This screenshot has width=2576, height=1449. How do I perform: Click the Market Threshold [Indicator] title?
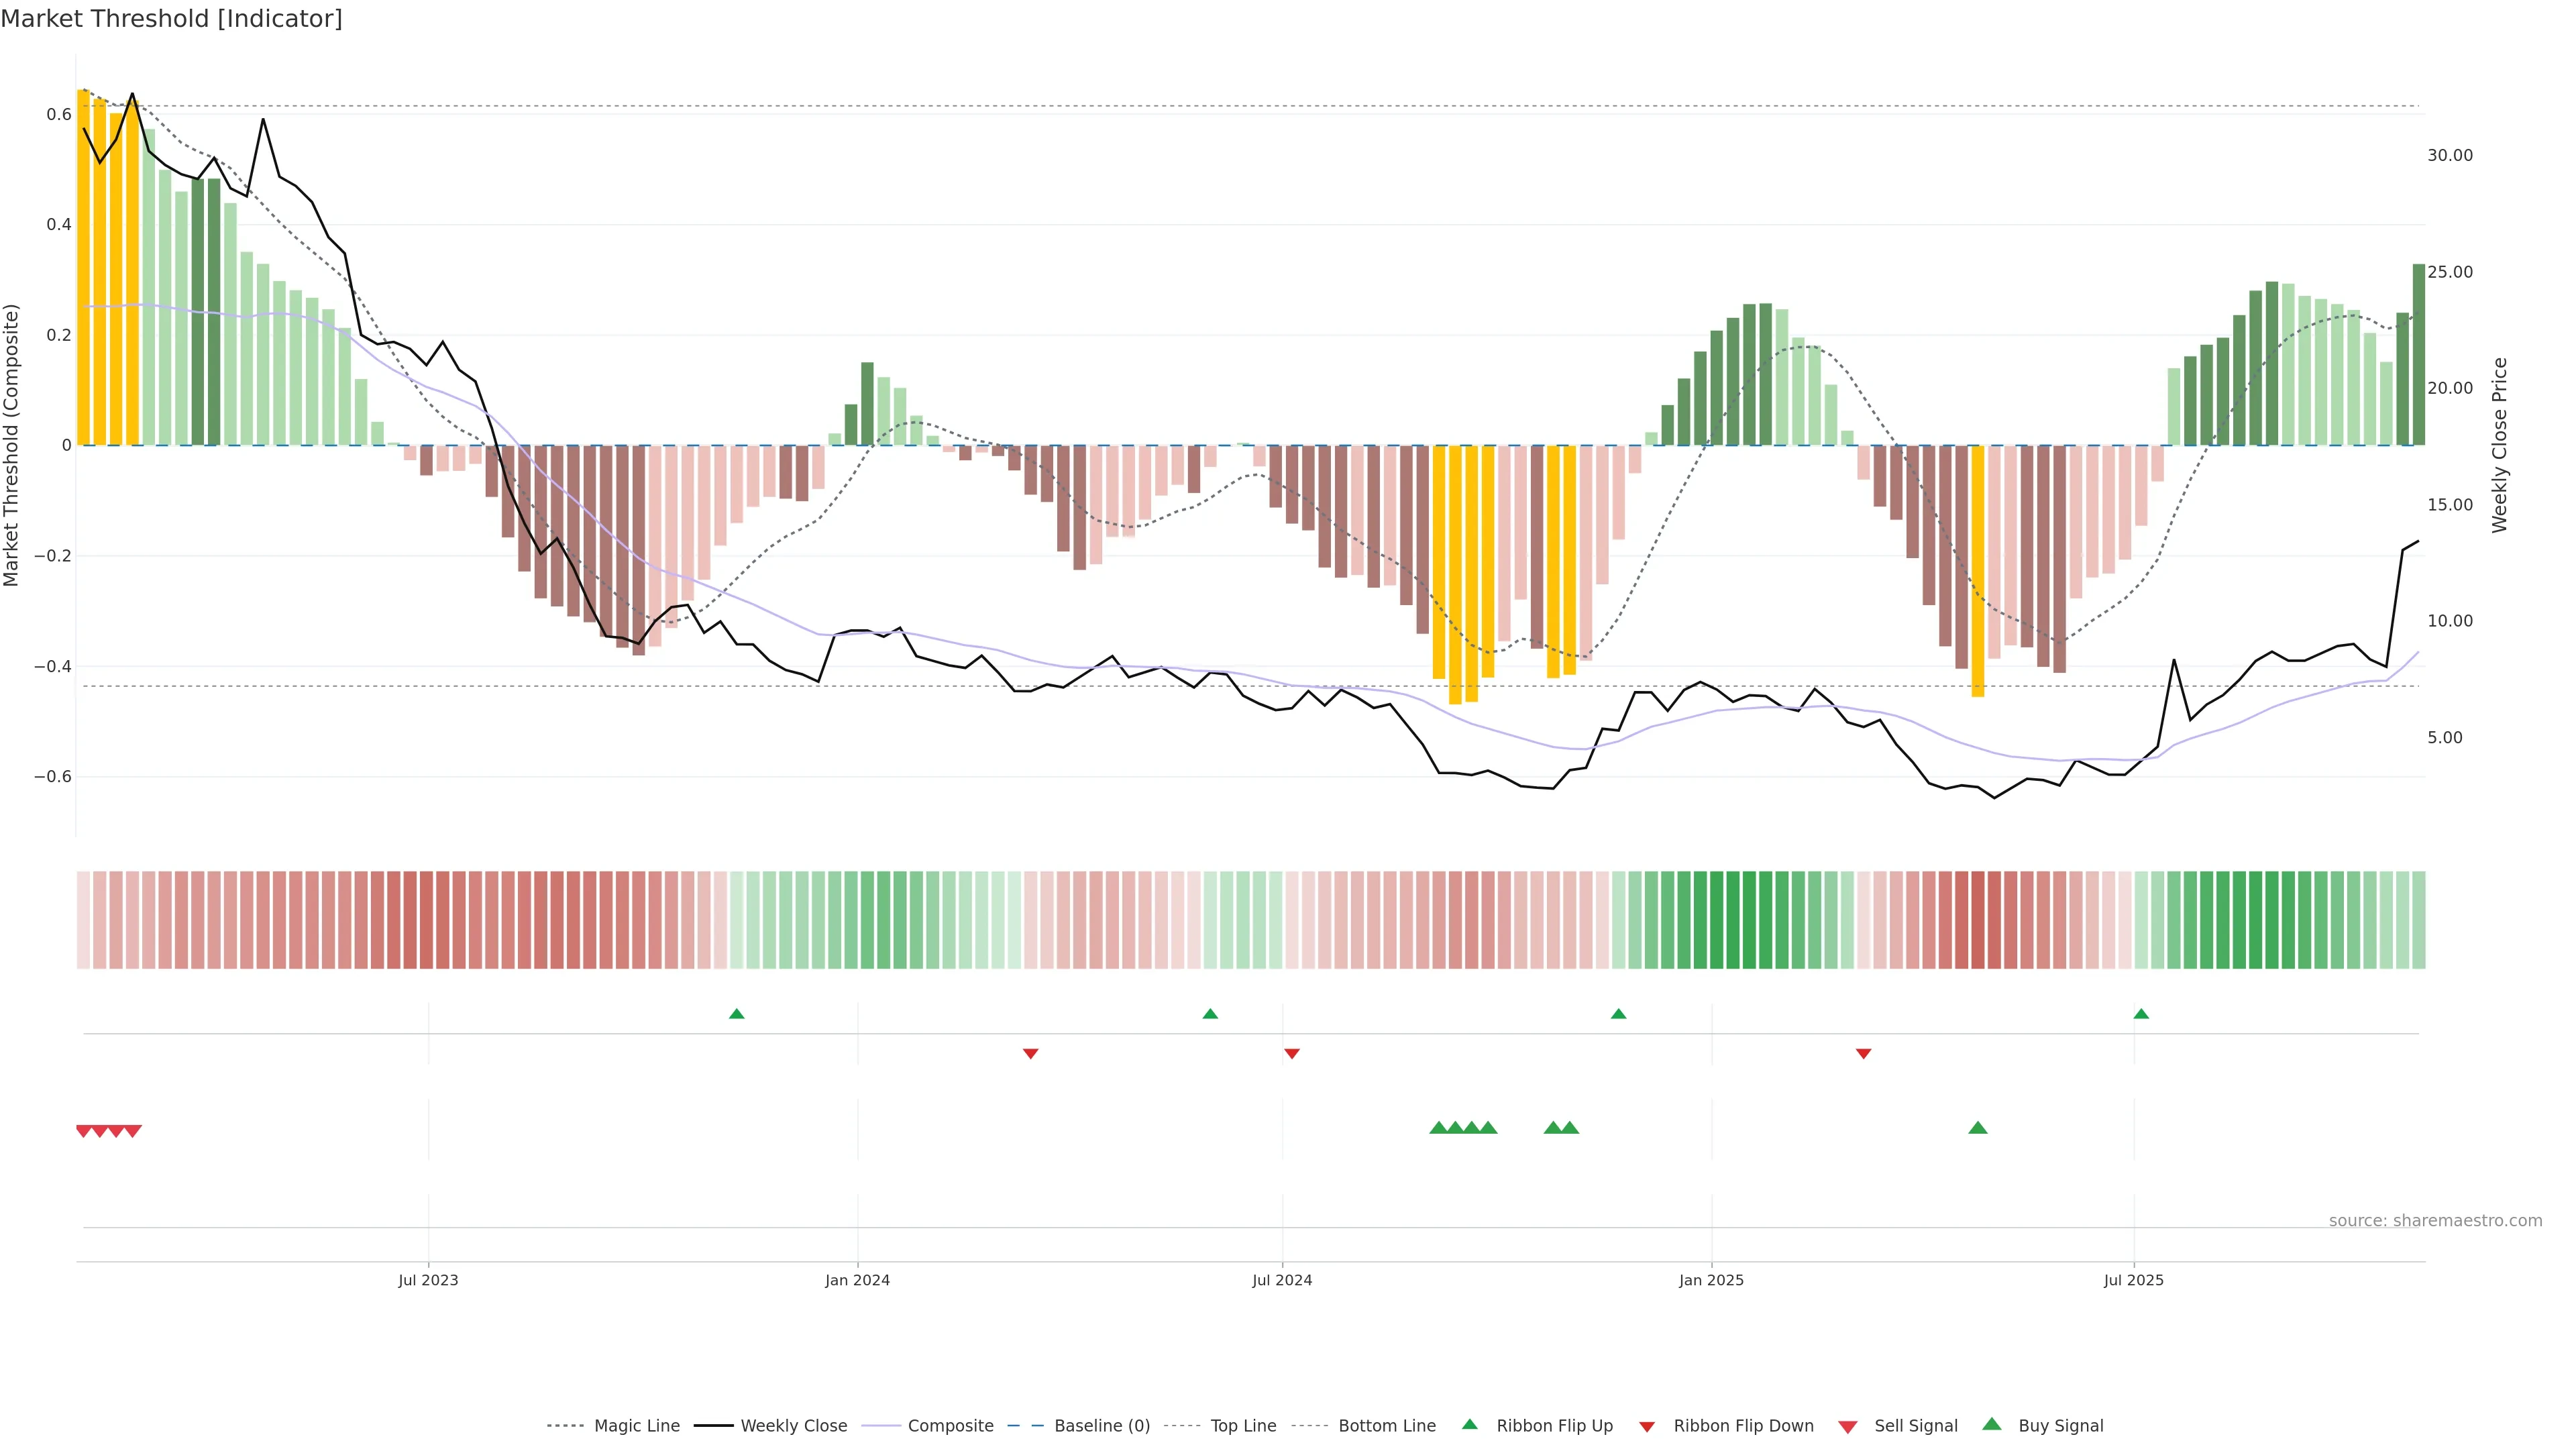pyautogui.click(x=171, y=19)
